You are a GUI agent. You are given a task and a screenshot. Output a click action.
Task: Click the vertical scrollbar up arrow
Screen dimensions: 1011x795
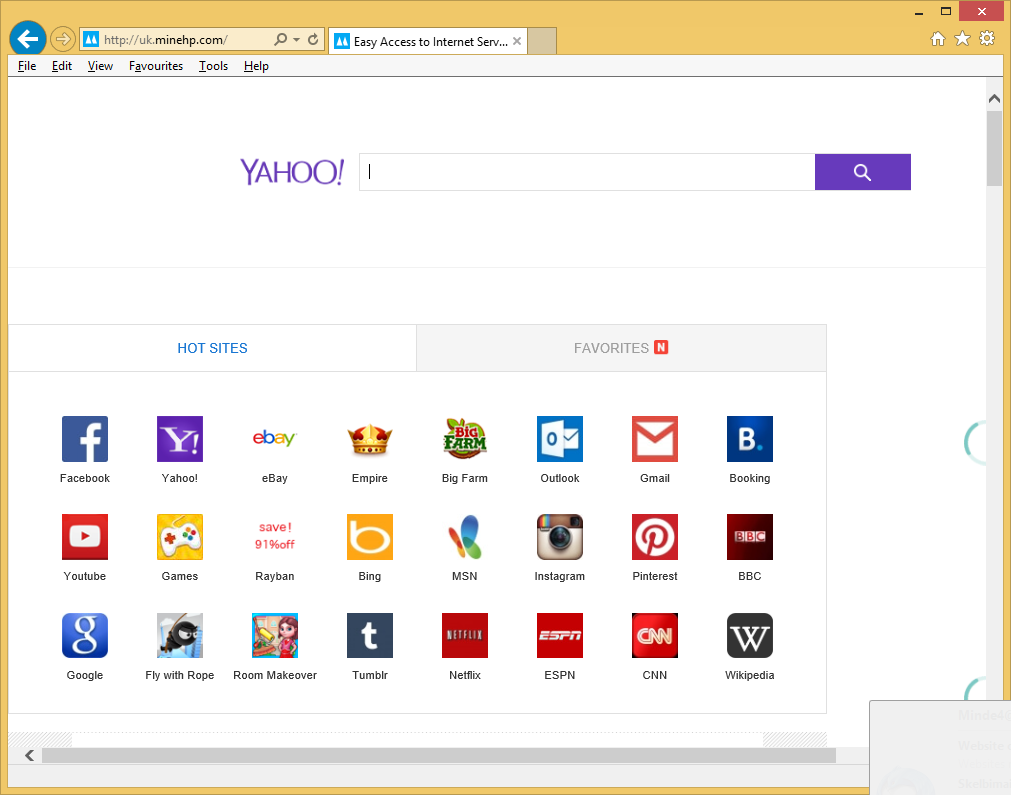click(x=994, y=98)
